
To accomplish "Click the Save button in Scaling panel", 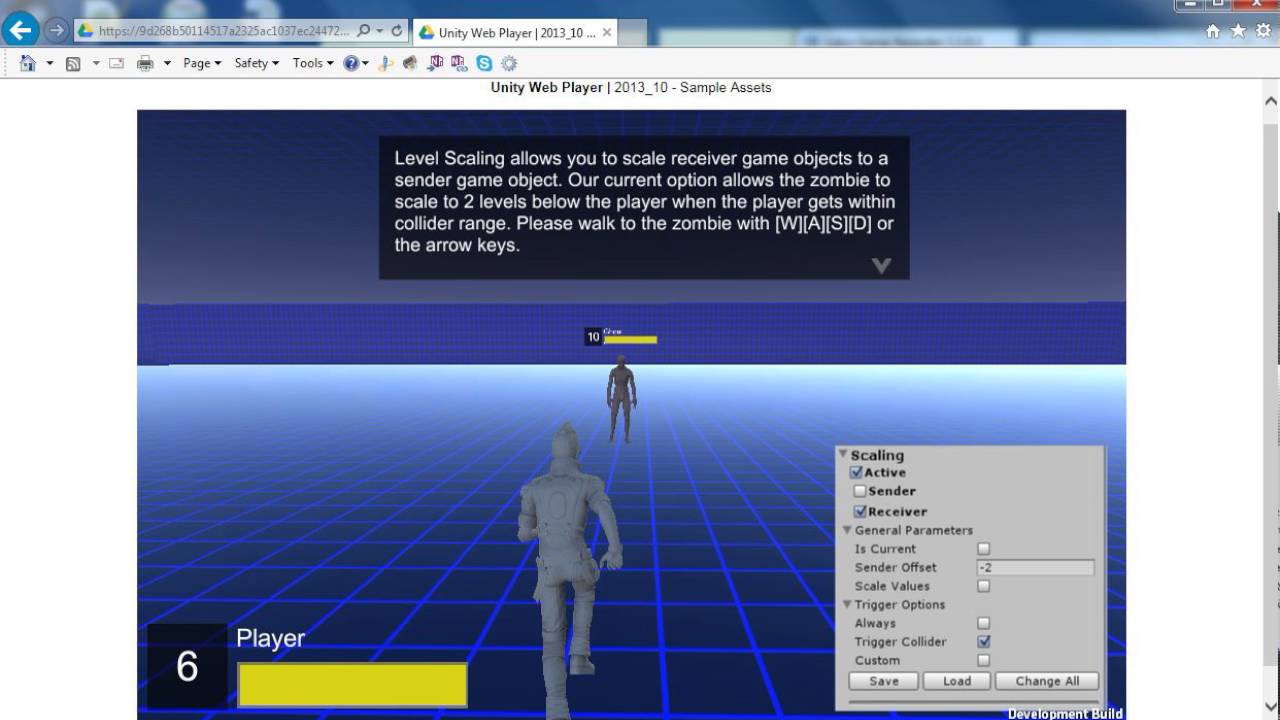I will pos(882,681).
